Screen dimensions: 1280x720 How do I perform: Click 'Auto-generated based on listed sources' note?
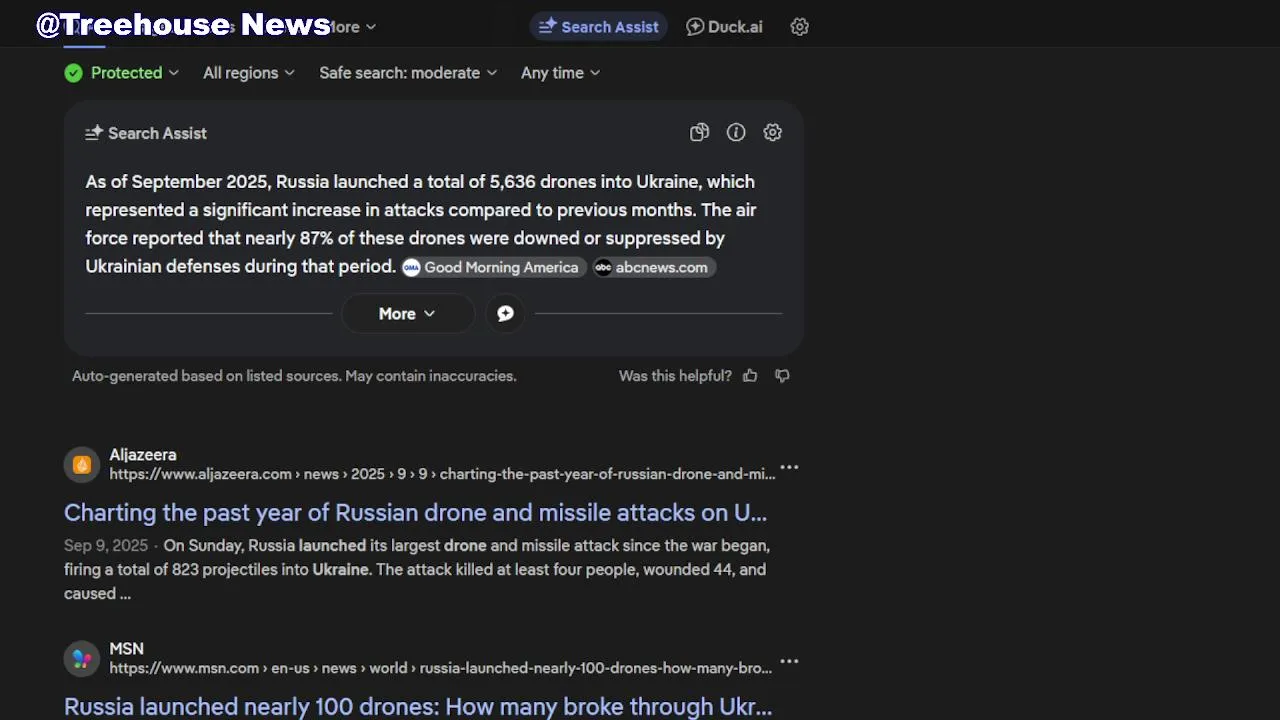point(294,376)
